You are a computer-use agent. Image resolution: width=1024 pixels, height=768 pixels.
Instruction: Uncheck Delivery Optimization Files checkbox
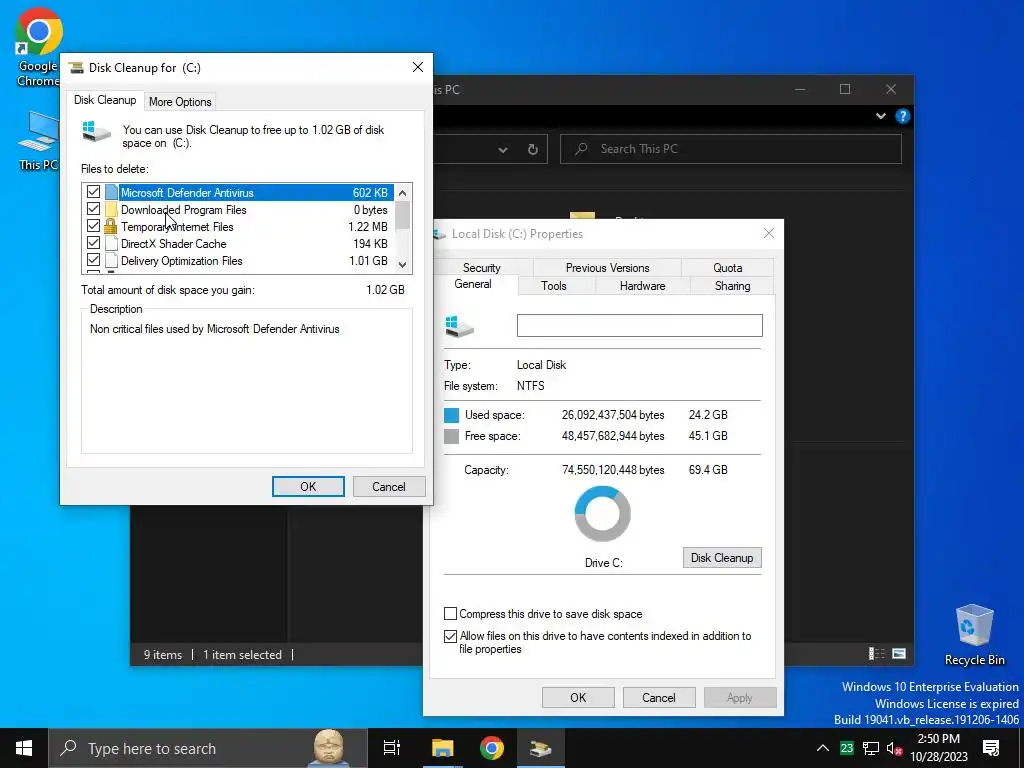(x=93, y=260)
